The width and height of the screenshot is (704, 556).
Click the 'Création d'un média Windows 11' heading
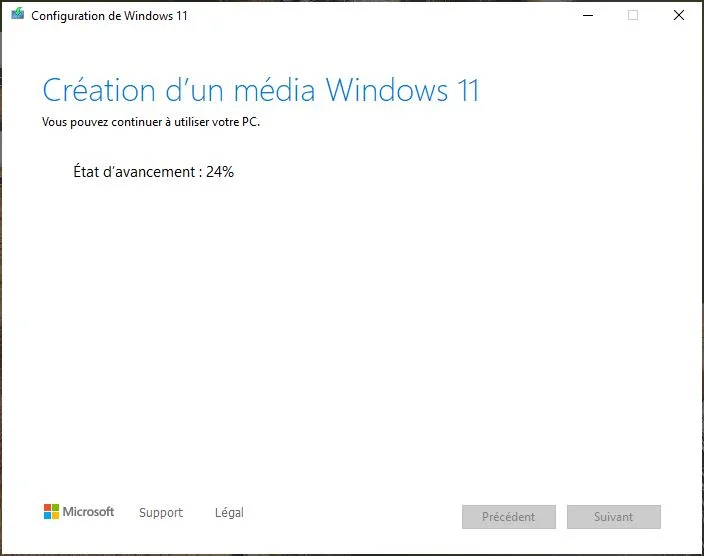click(x=261, y=90)
